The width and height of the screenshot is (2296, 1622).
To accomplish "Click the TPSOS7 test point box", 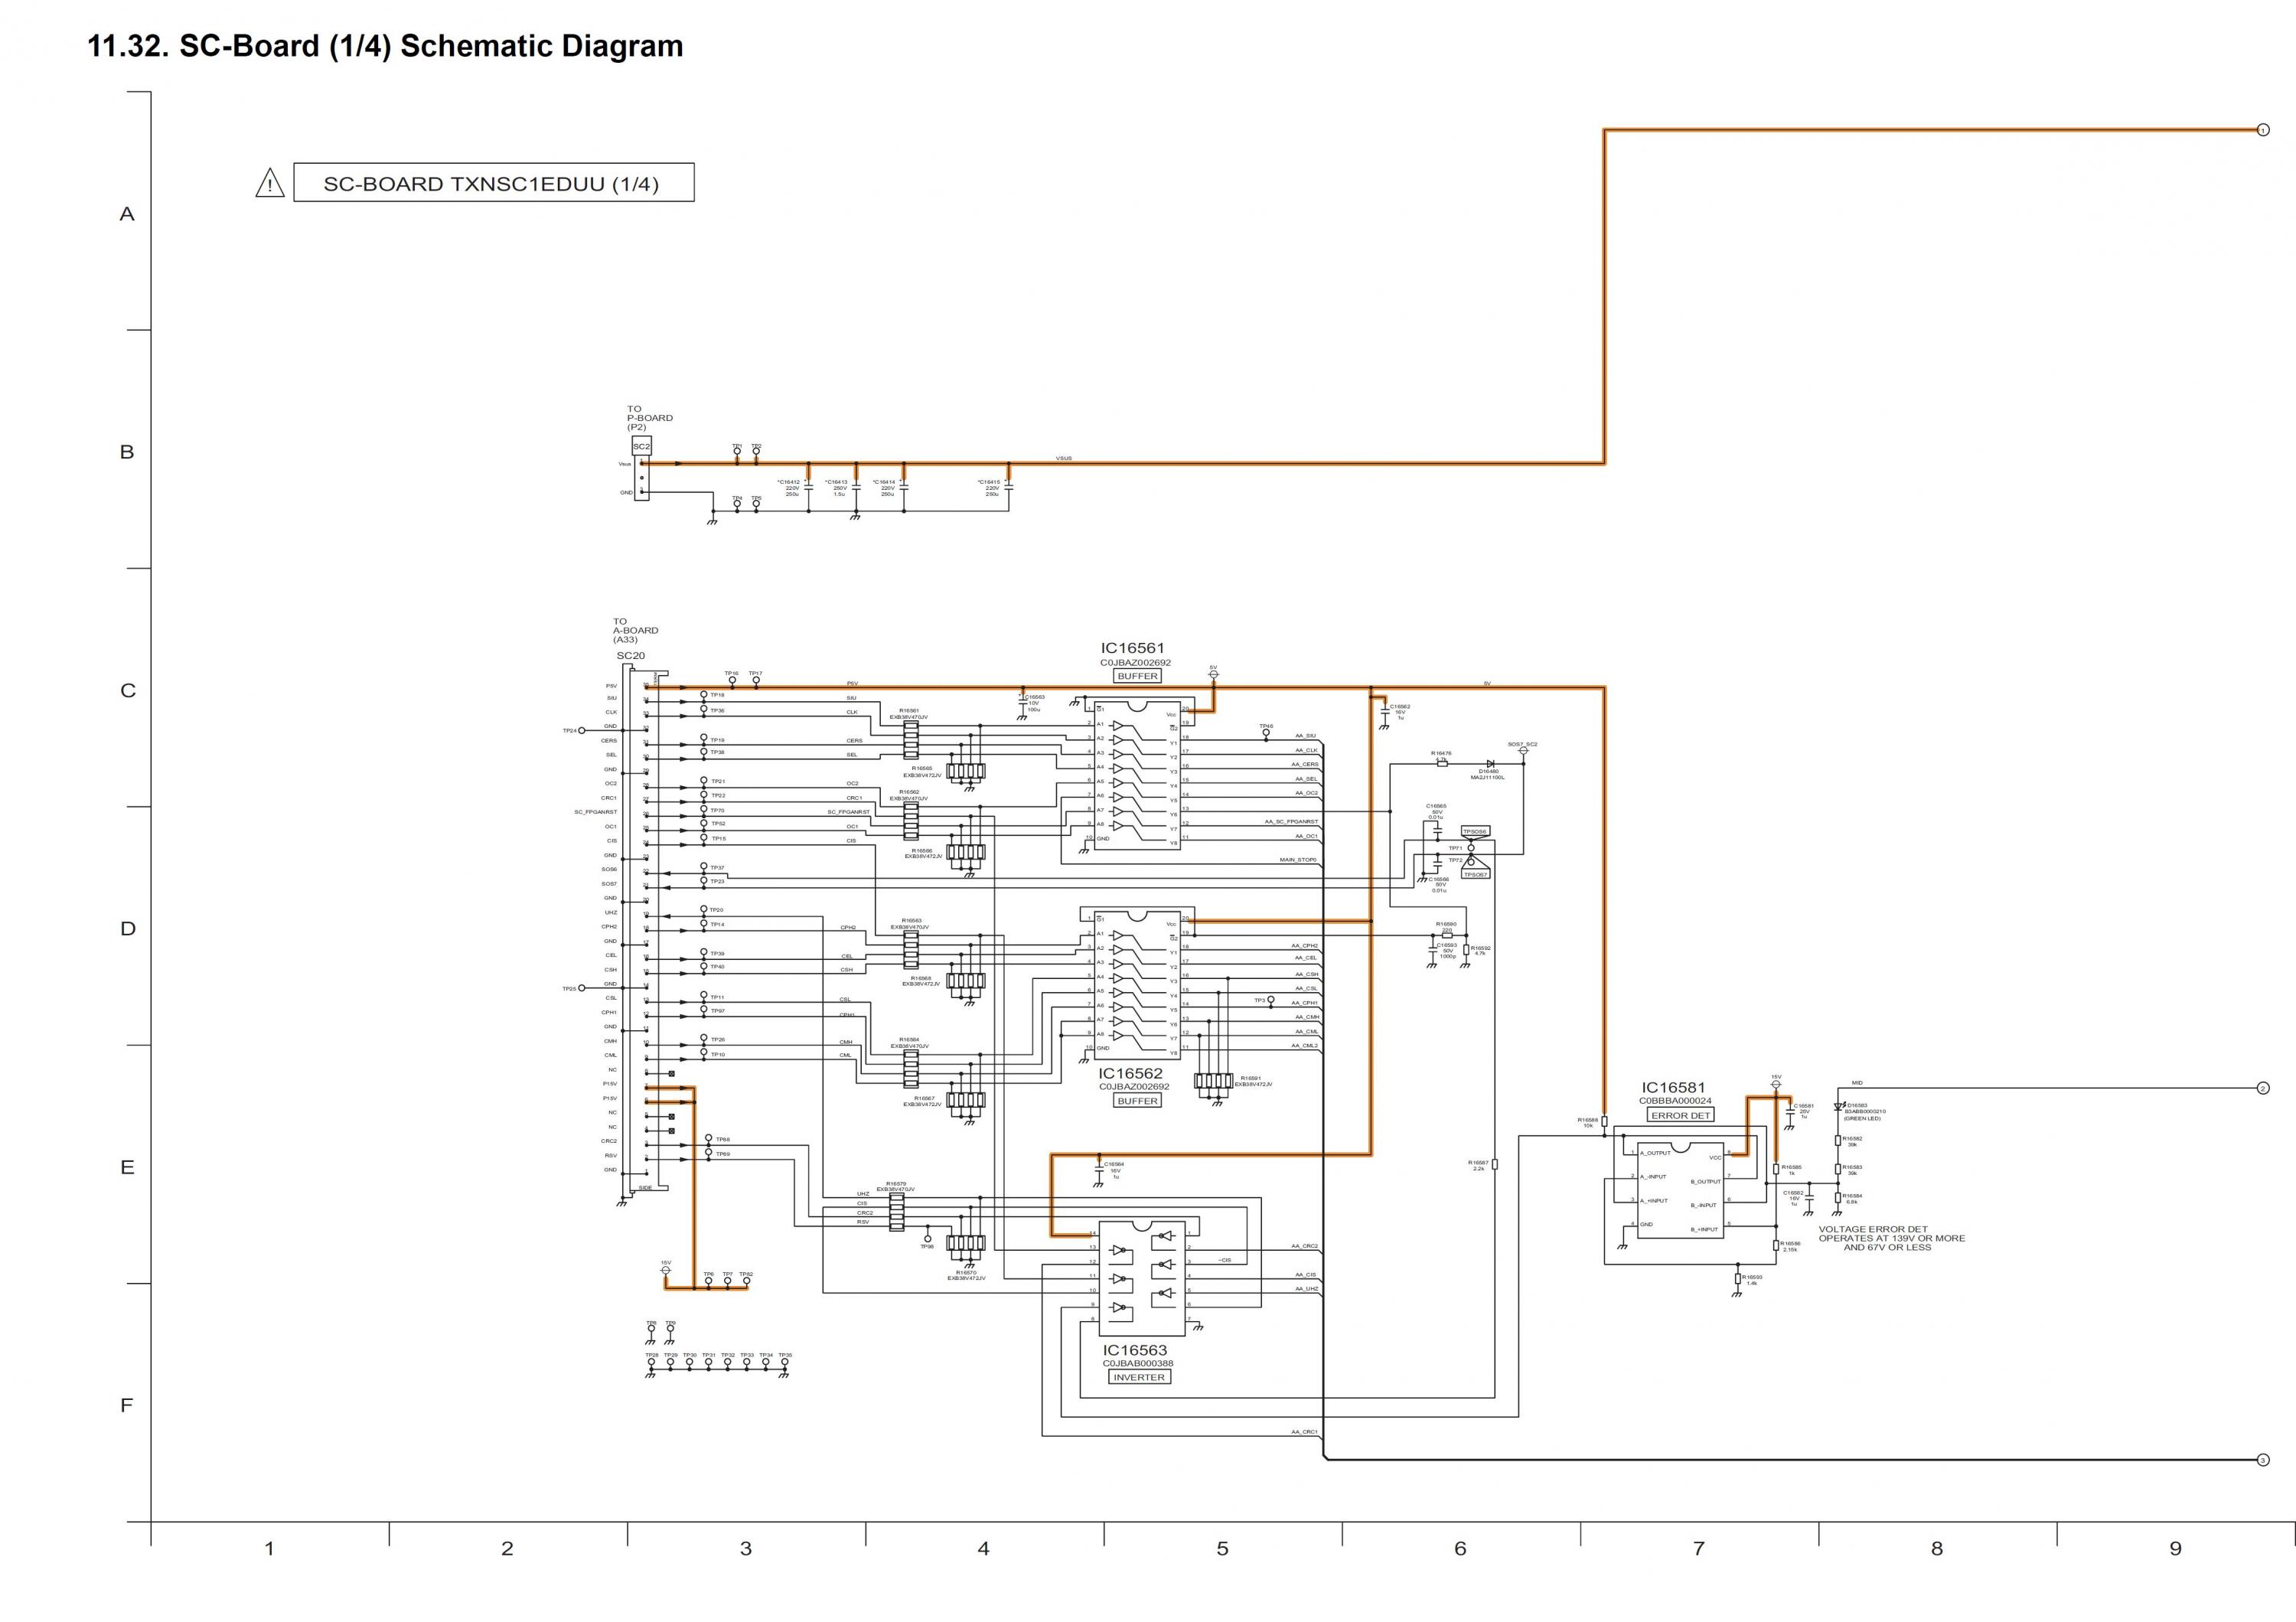I will (x=1475, y=874).
